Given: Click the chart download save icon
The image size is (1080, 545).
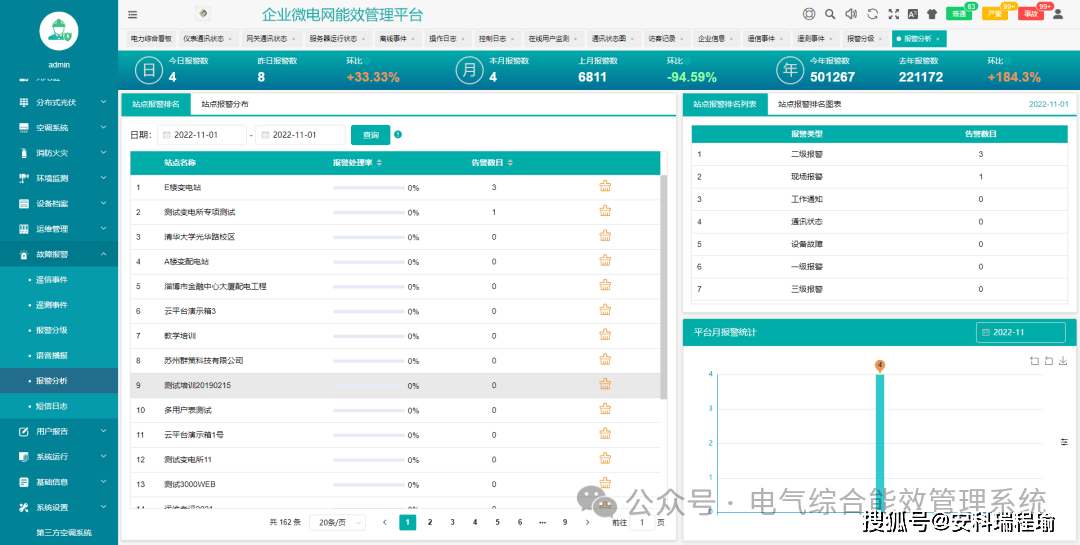Looking at the screenshot, I should pos(1063,361).
